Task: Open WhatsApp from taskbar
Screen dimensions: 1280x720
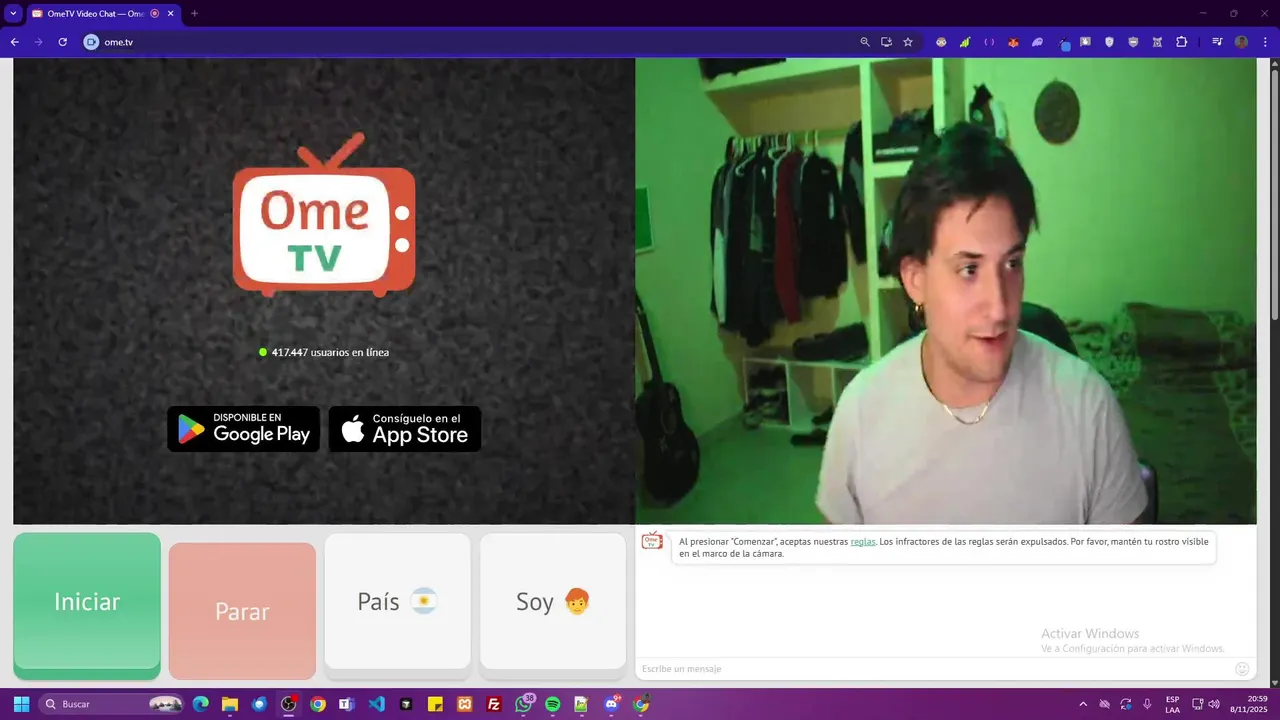Action: coord(523,704)
